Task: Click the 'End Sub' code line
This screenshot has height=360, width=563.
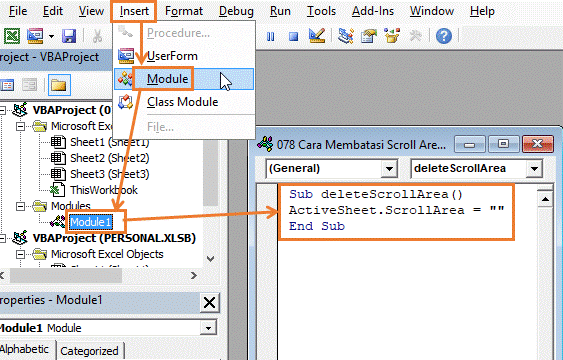Action: click(317, 226)
